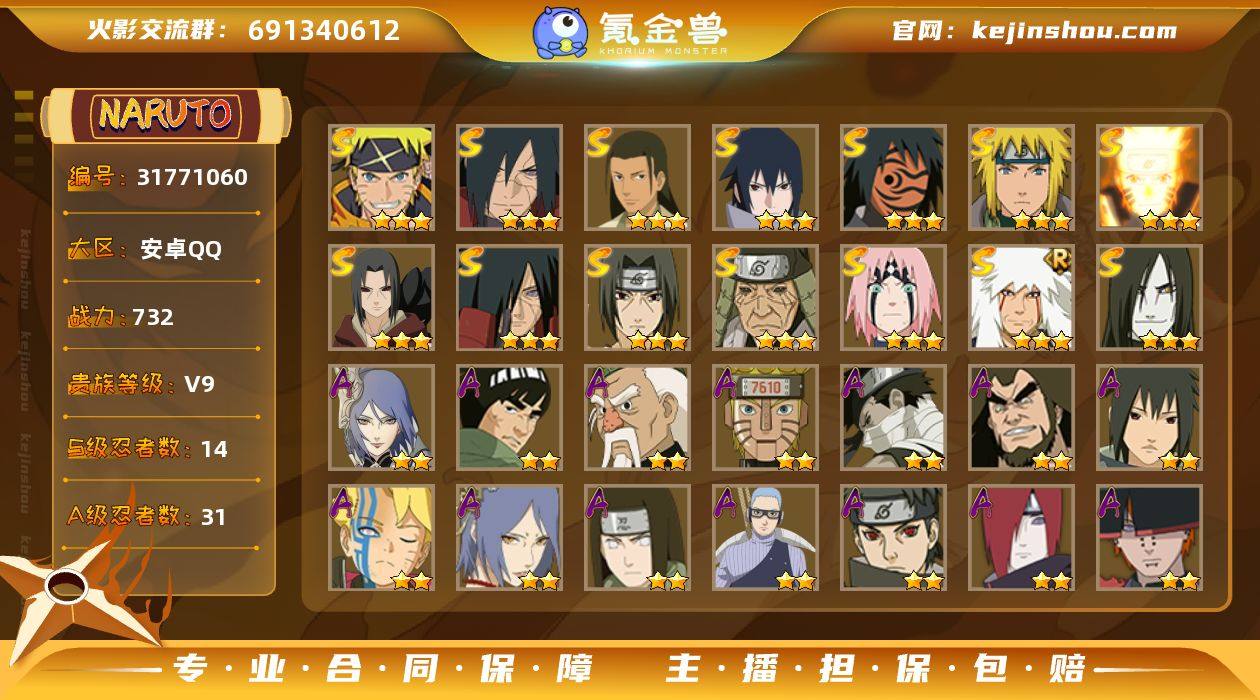This screenshot has height=700, width=1260.
Task: Click the account ID 31771060
Action: point(192,178)
